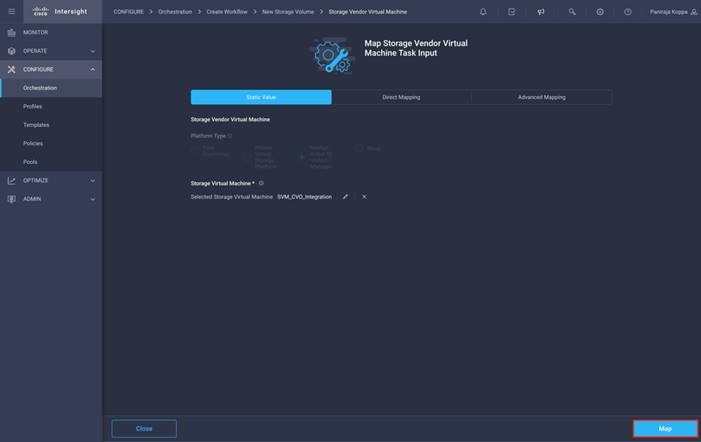
Task: Expand the Operate menu chevron
Action: pyautogui.click(x=93, y=51)
